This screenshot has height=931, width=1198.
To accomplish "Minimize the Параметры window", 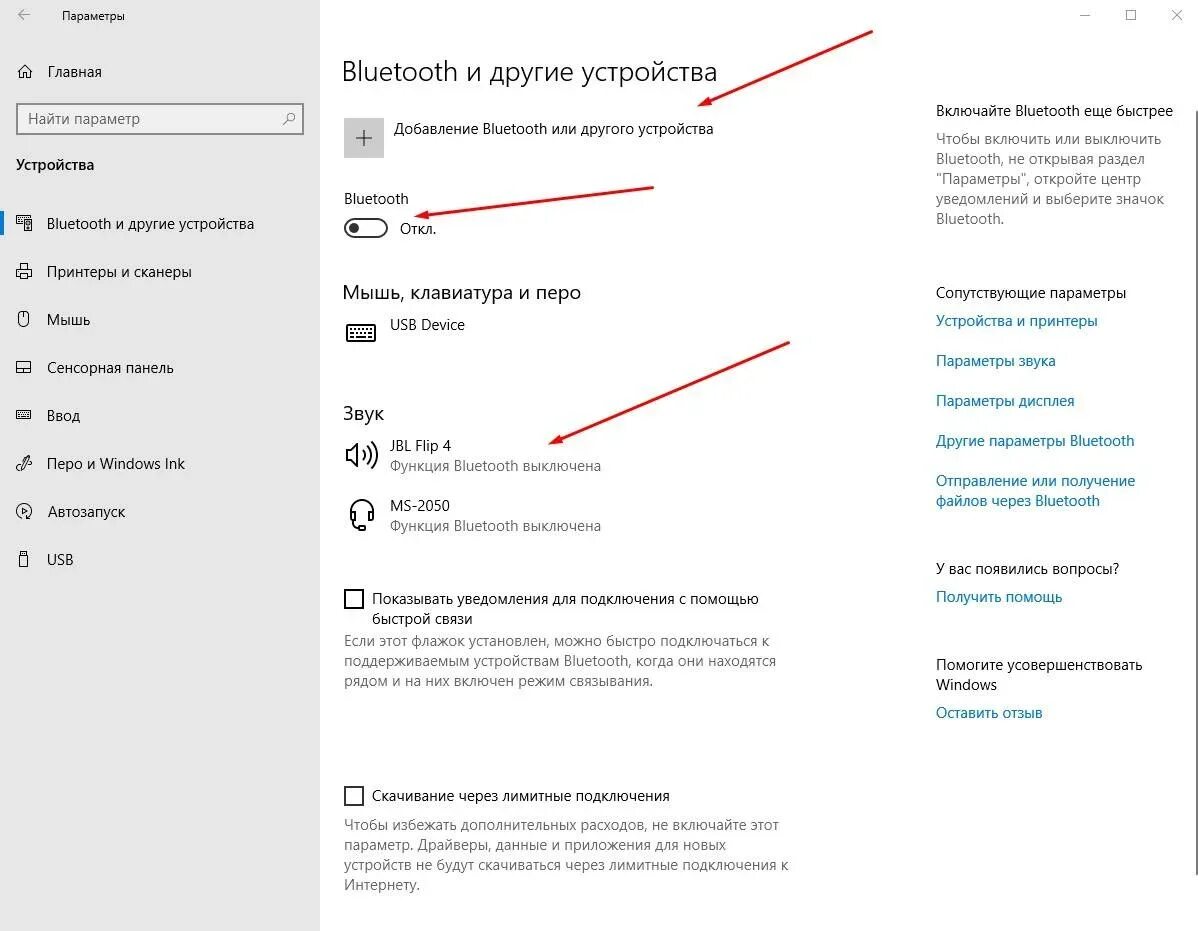I will (x=1085, y=15).
